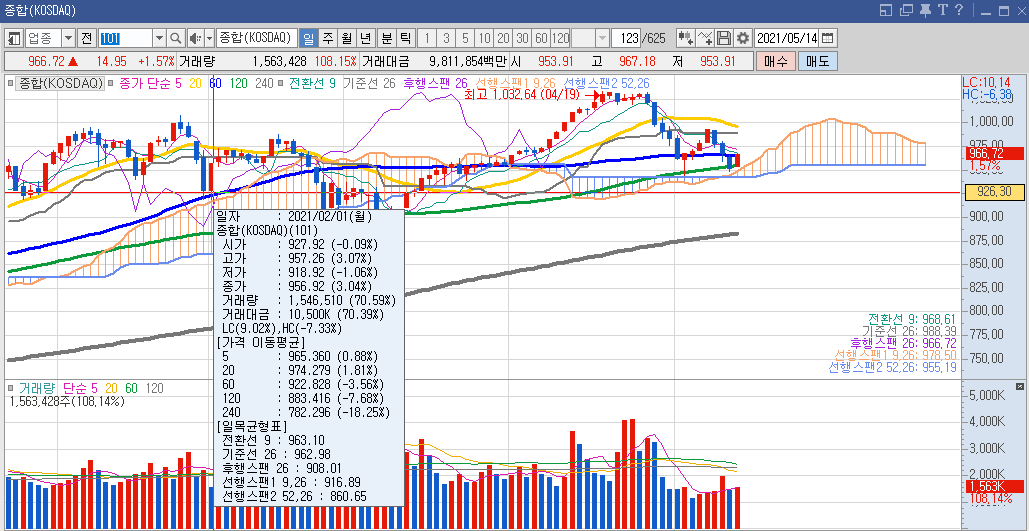The height and width of the screenshot is (531, 1029).
Task: Open the calendar date picker icon
Action: (828, 38)
